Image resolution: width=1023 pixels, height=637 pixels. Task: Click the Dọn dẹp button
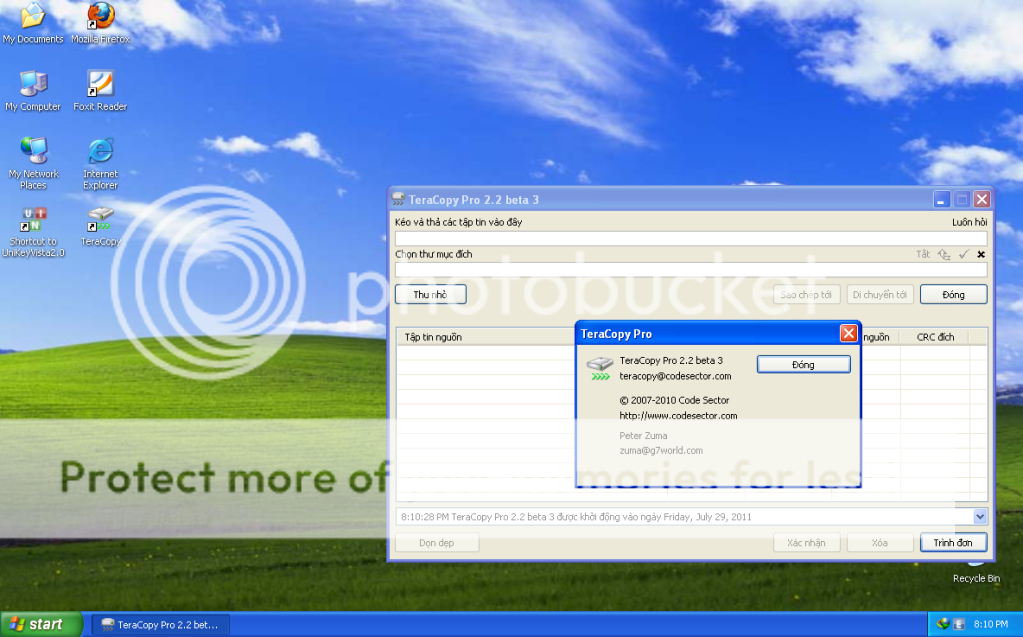pos(436,542)
